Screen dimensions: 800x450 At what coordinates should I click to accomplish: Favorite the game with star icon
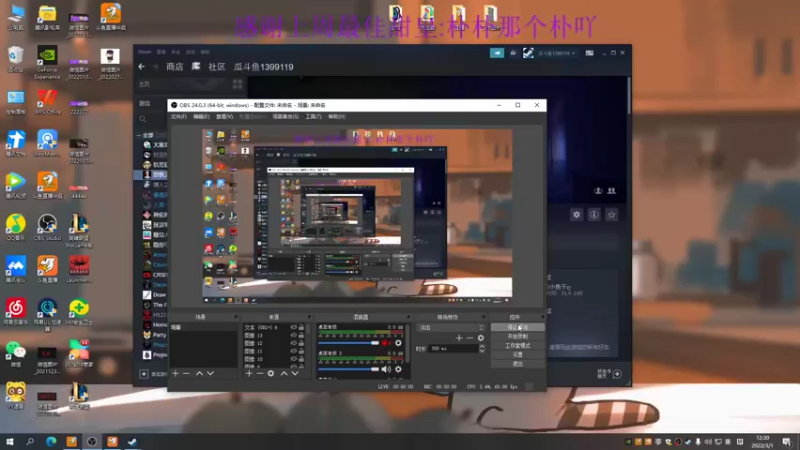(611, 215)
